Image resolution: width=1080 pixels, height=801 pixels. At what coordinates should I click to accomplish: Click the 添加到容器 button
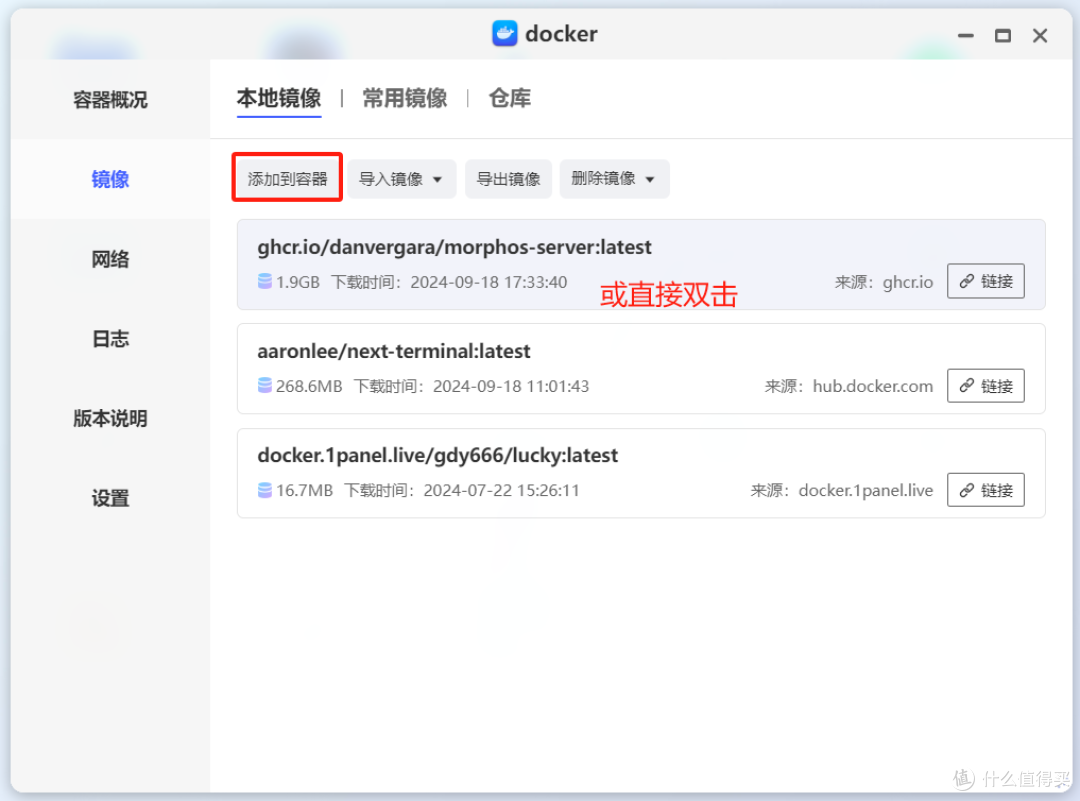pos(287,178)
